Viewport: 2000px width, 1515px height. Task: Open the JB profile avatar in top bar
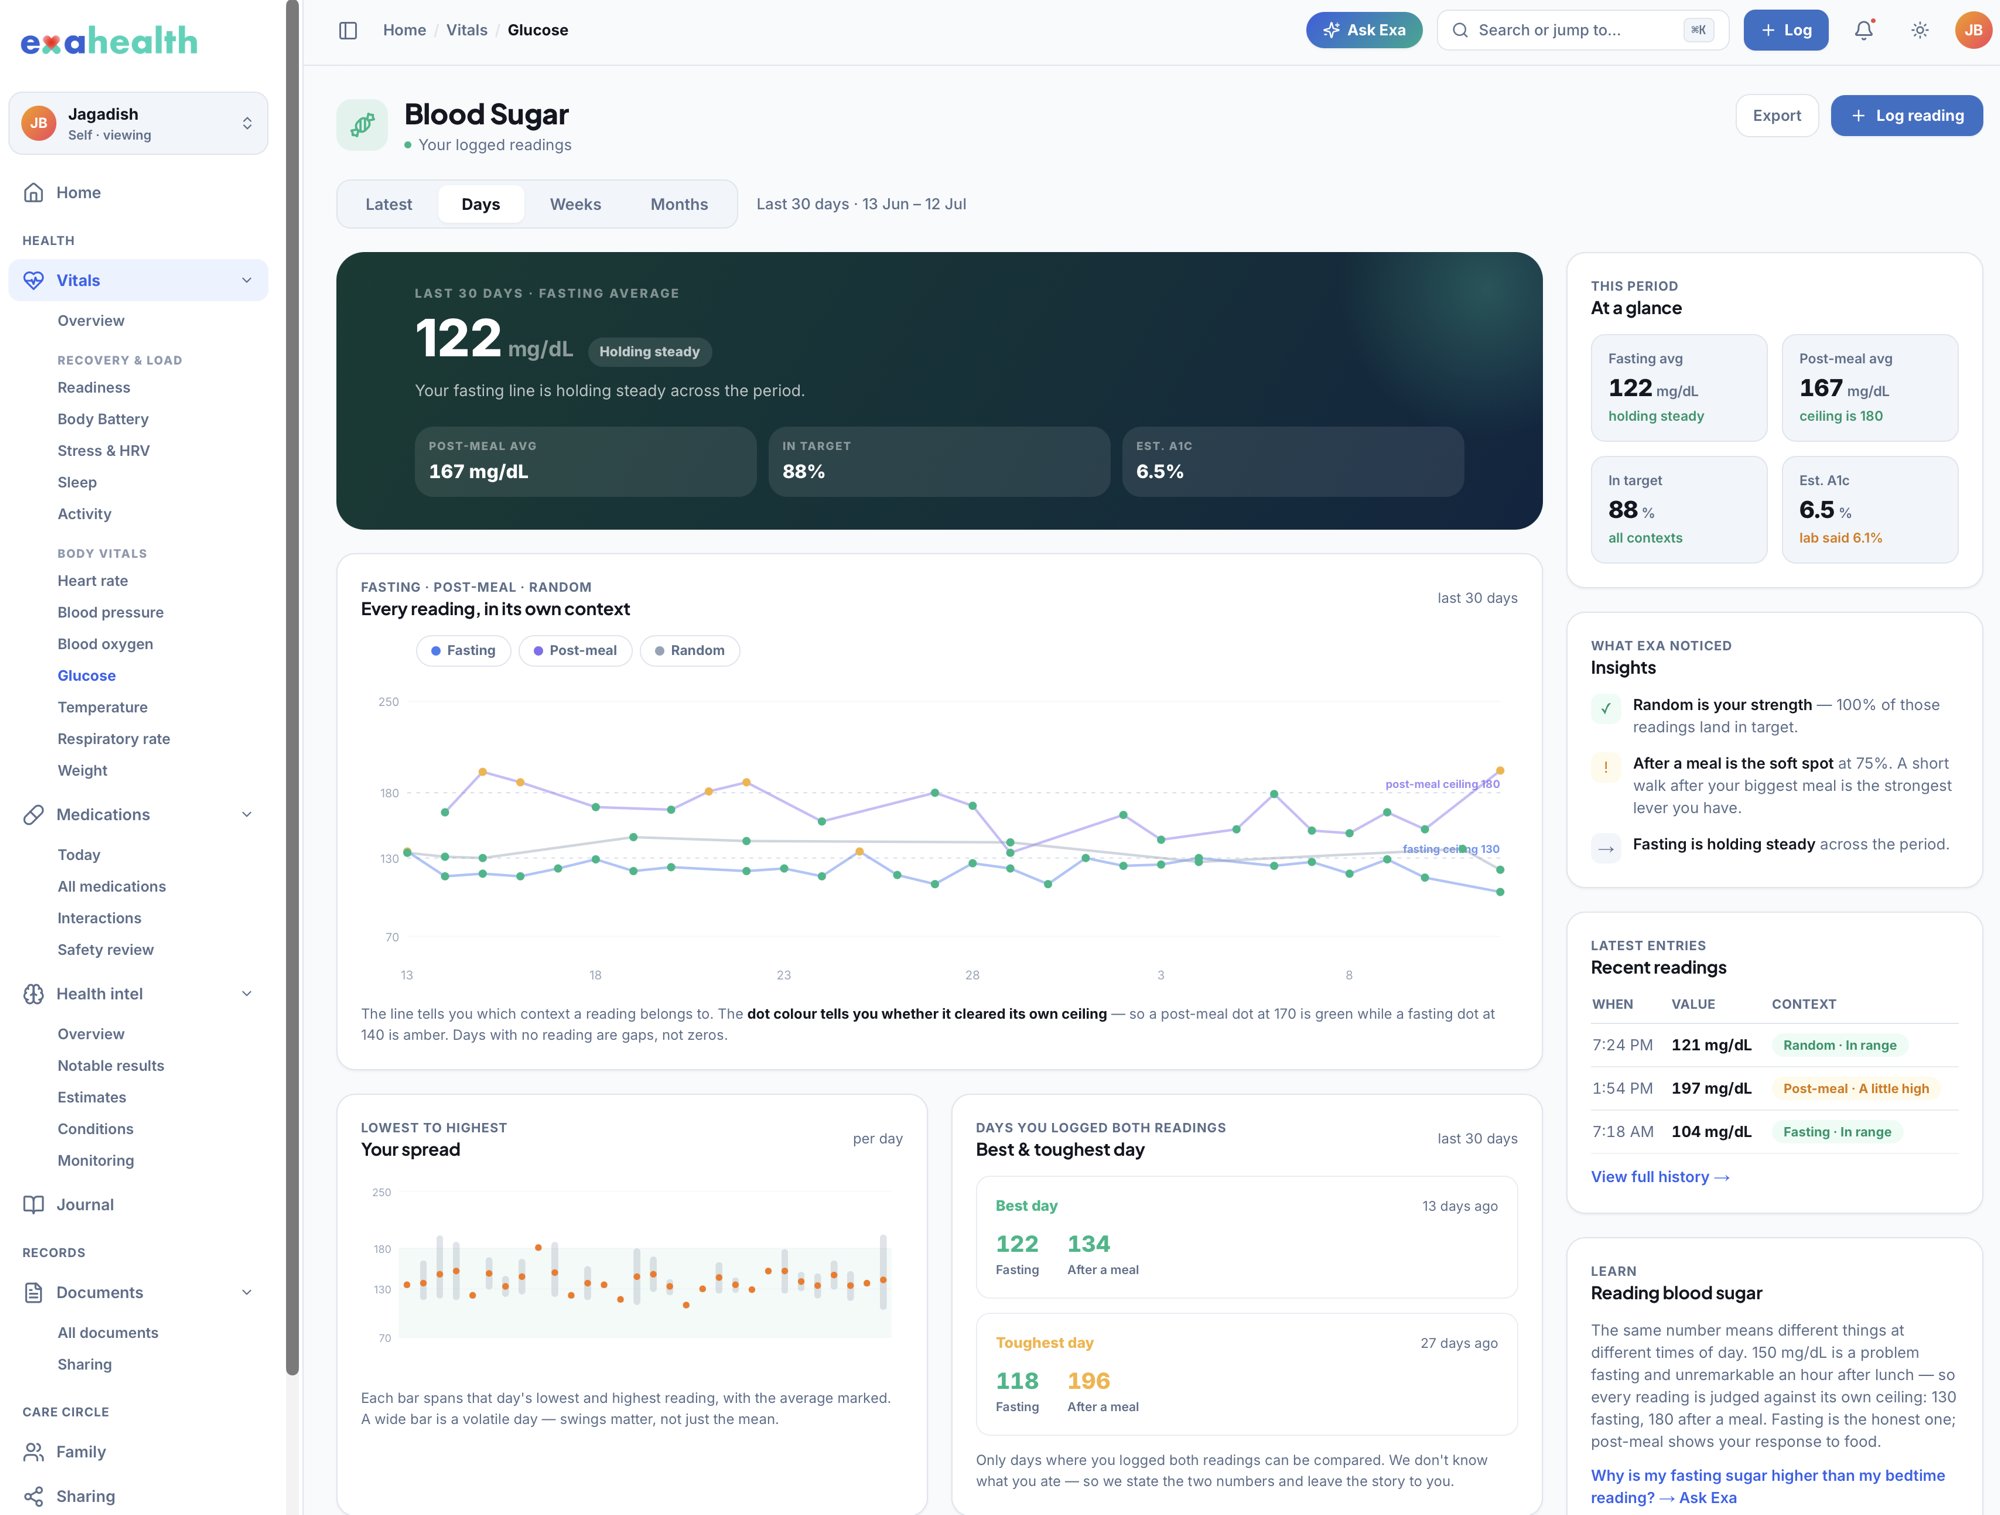pos(1973,30)
